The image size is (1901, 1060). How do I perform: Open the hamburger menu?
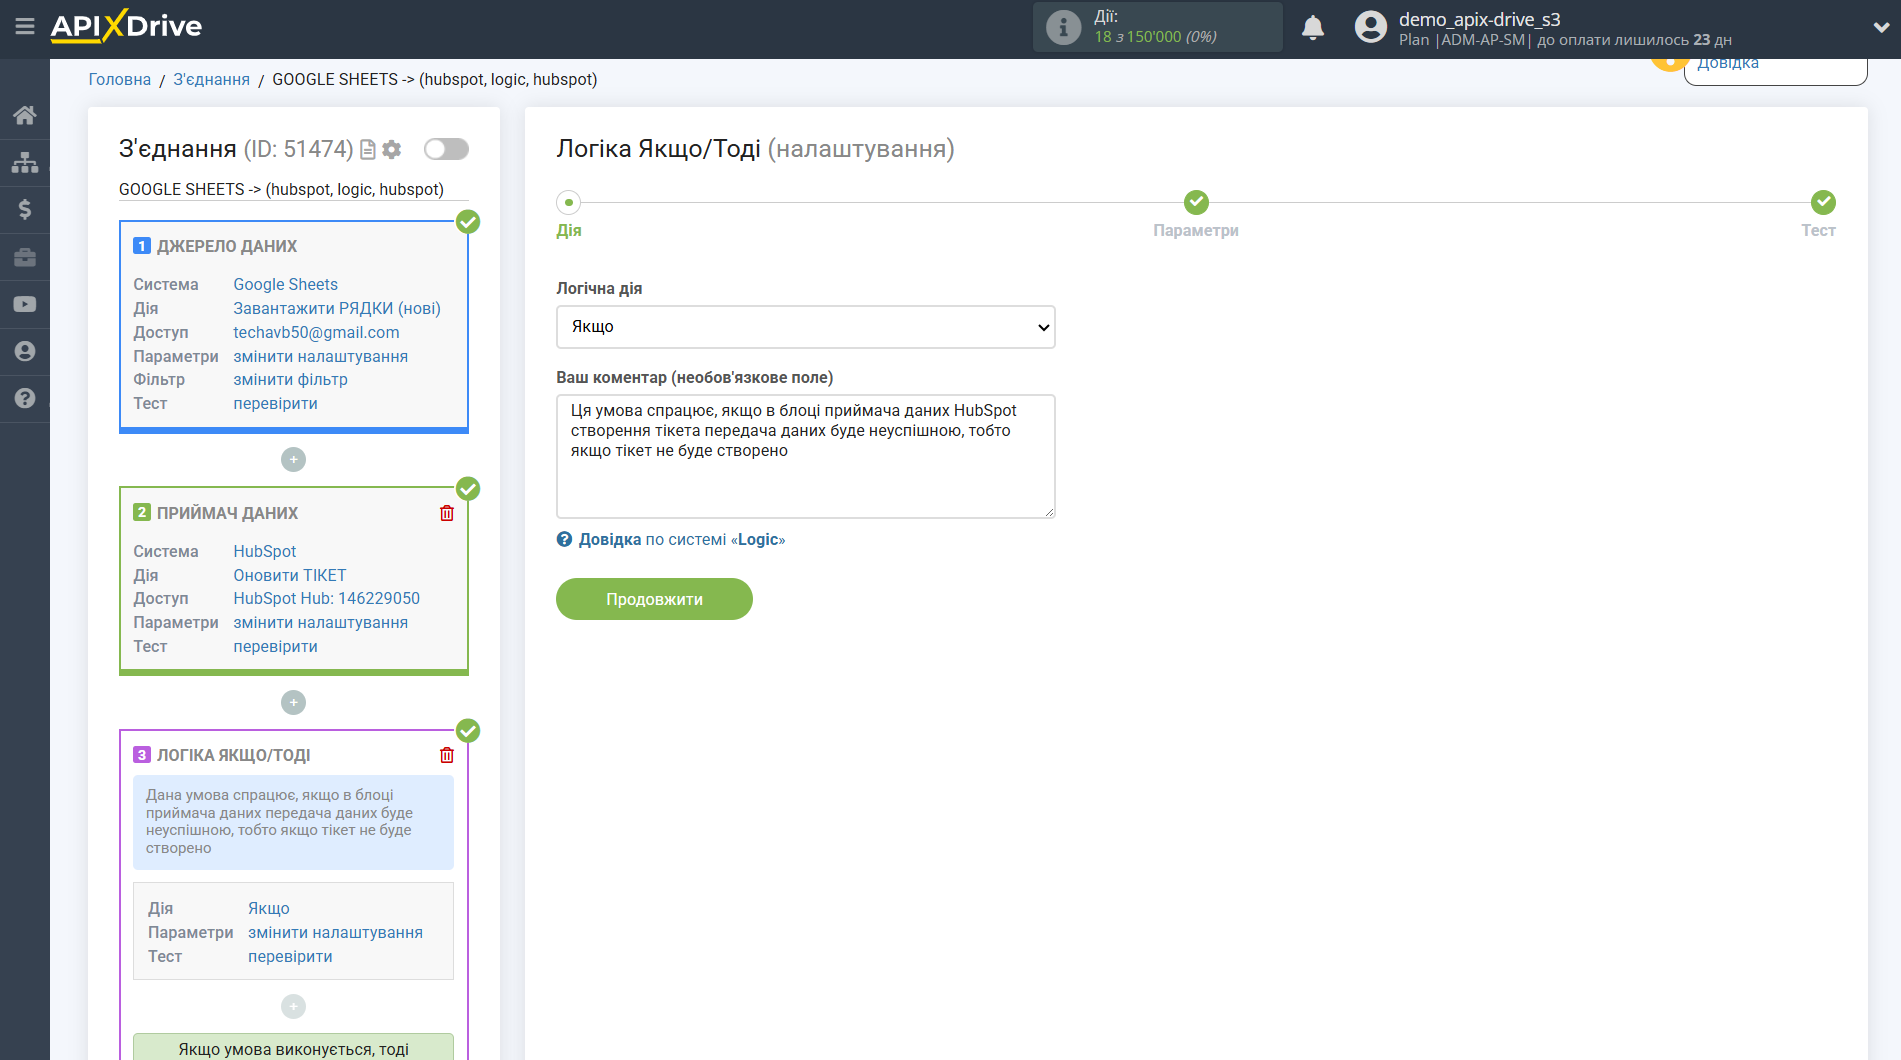coord(25,27)
